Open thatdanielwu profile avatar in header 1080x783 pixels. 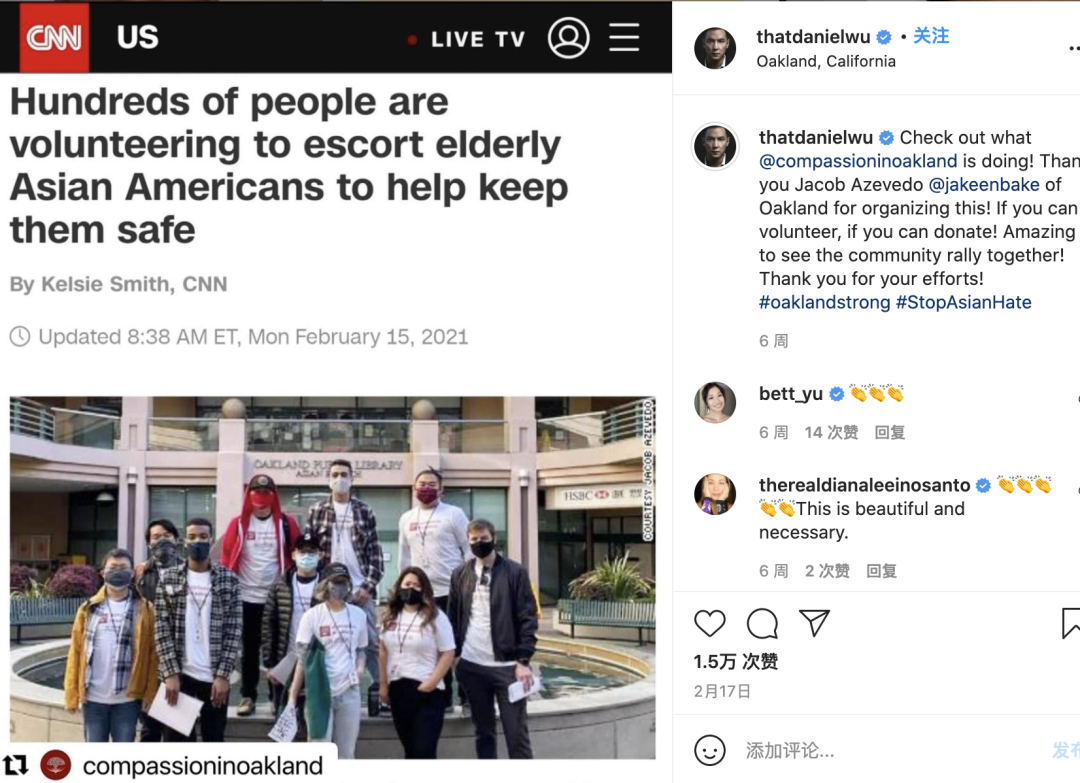click(715, 48)
